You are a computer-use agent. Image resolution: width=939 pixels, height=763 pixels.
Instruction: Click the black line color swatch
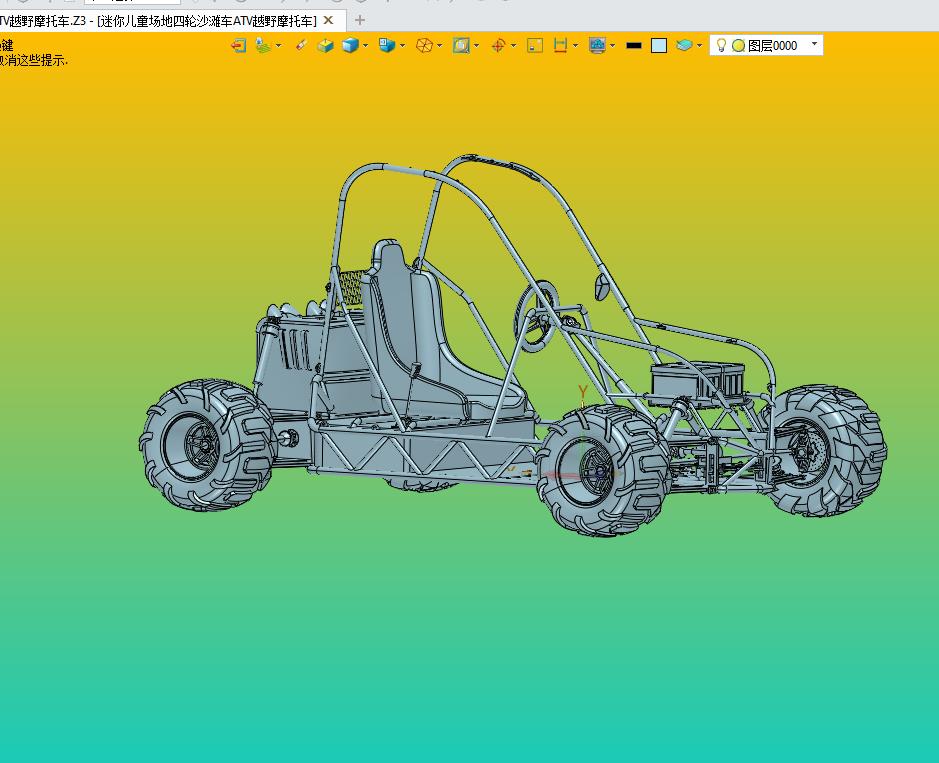click(634, 46)
